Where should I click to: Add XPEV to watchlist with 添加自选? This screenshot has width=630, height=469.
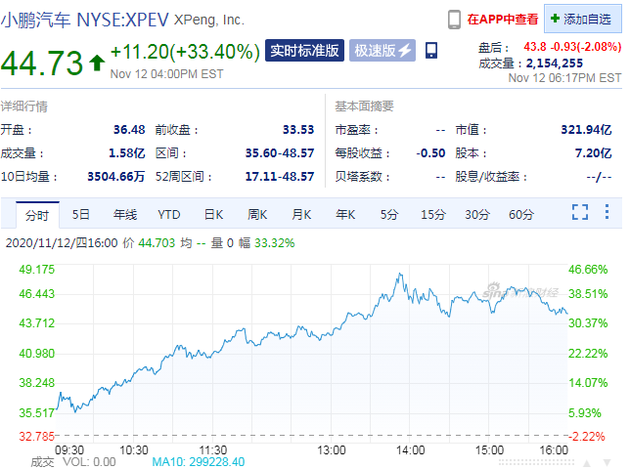pyautogui.click(x=583, y=18)
